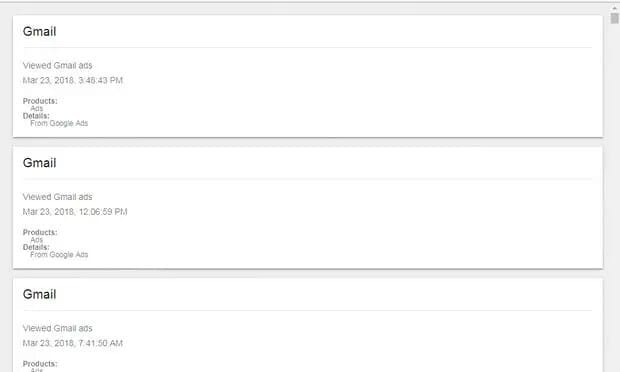Click the vertical scrollbar thumb
Screen dimensions: 620x372
[614, 18]
